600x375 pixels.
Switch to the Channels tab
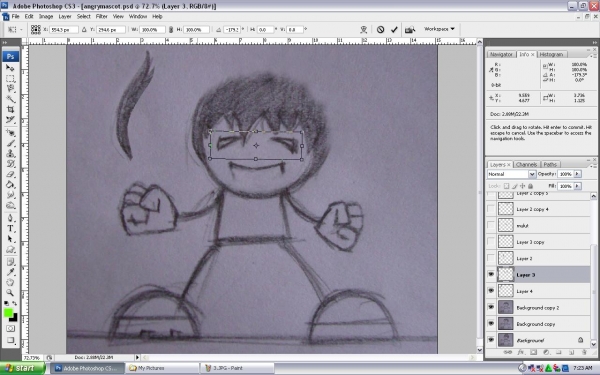pos(526,165)
